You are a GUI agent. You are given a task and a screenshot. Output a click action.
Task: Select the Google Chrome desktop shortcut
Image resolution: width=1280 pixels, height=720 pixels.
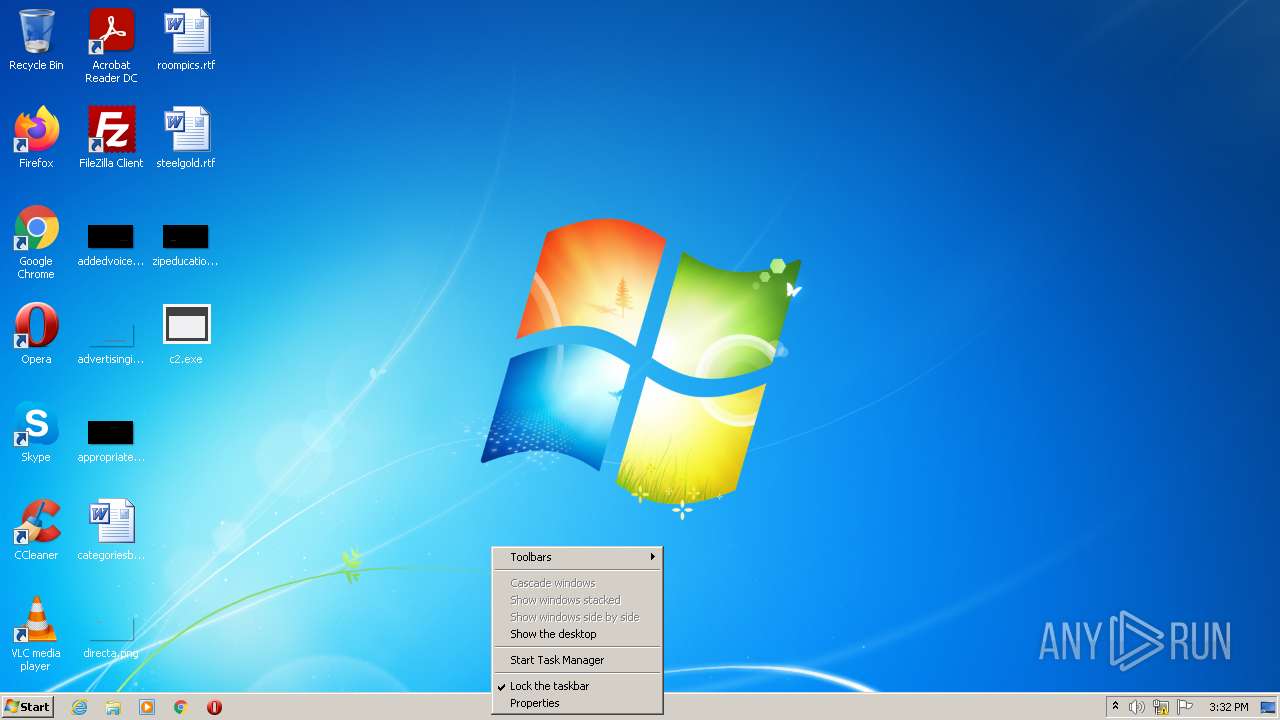[x=36, y=243]
